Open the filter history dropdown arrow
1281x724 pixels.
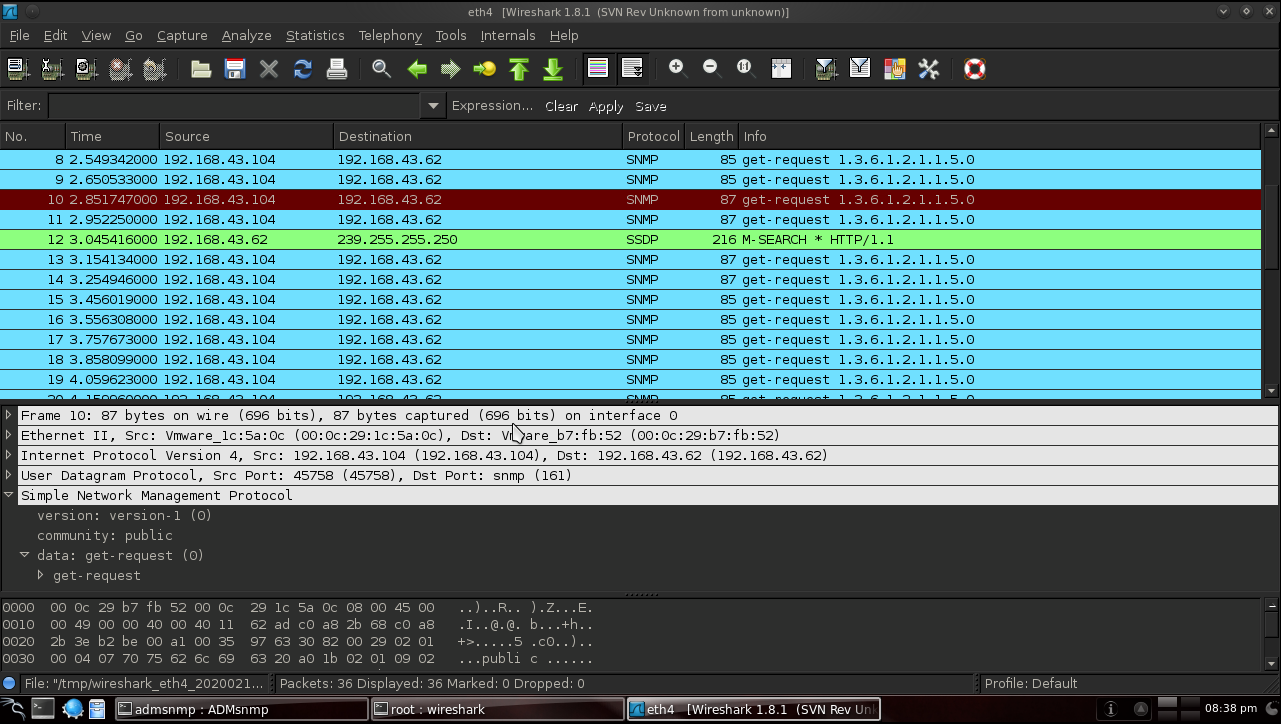[x=433, y=105]
